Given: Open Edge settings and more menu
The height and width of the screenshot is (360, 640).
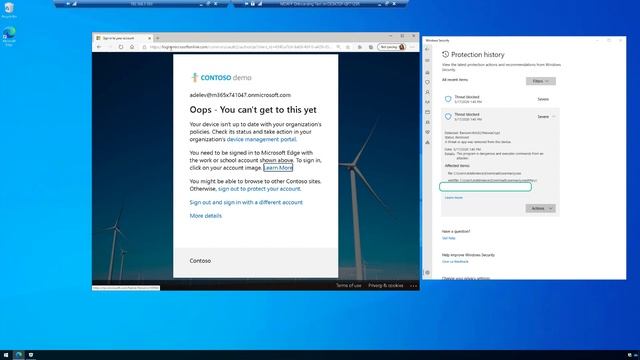Looking at the screenshot, I should [x=412, y=47].
